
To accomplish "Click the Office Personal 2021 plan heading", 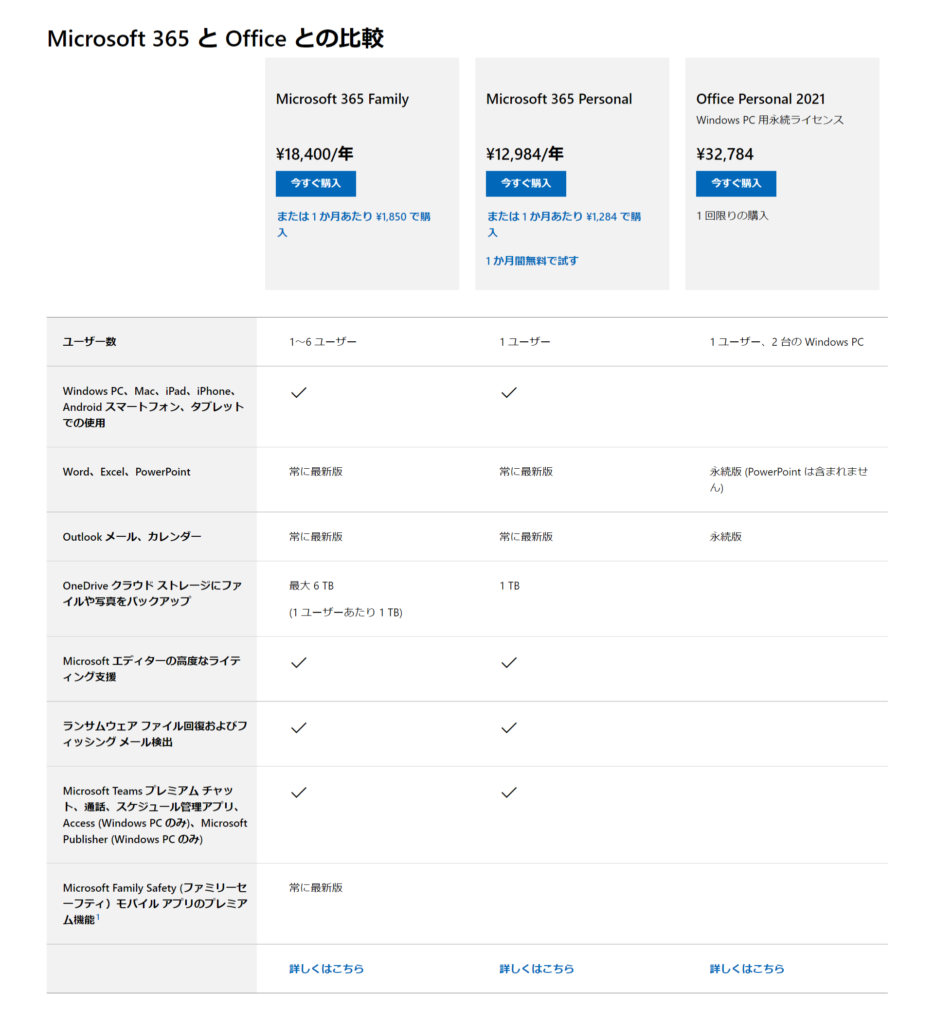I will pos(761,99).
